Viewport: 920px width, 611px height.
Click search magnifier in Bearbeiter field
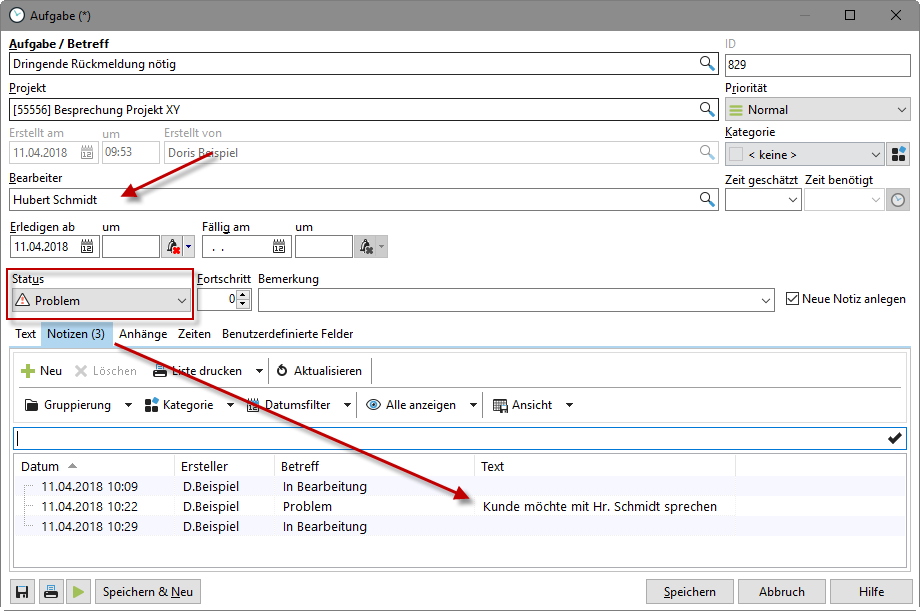706,200
